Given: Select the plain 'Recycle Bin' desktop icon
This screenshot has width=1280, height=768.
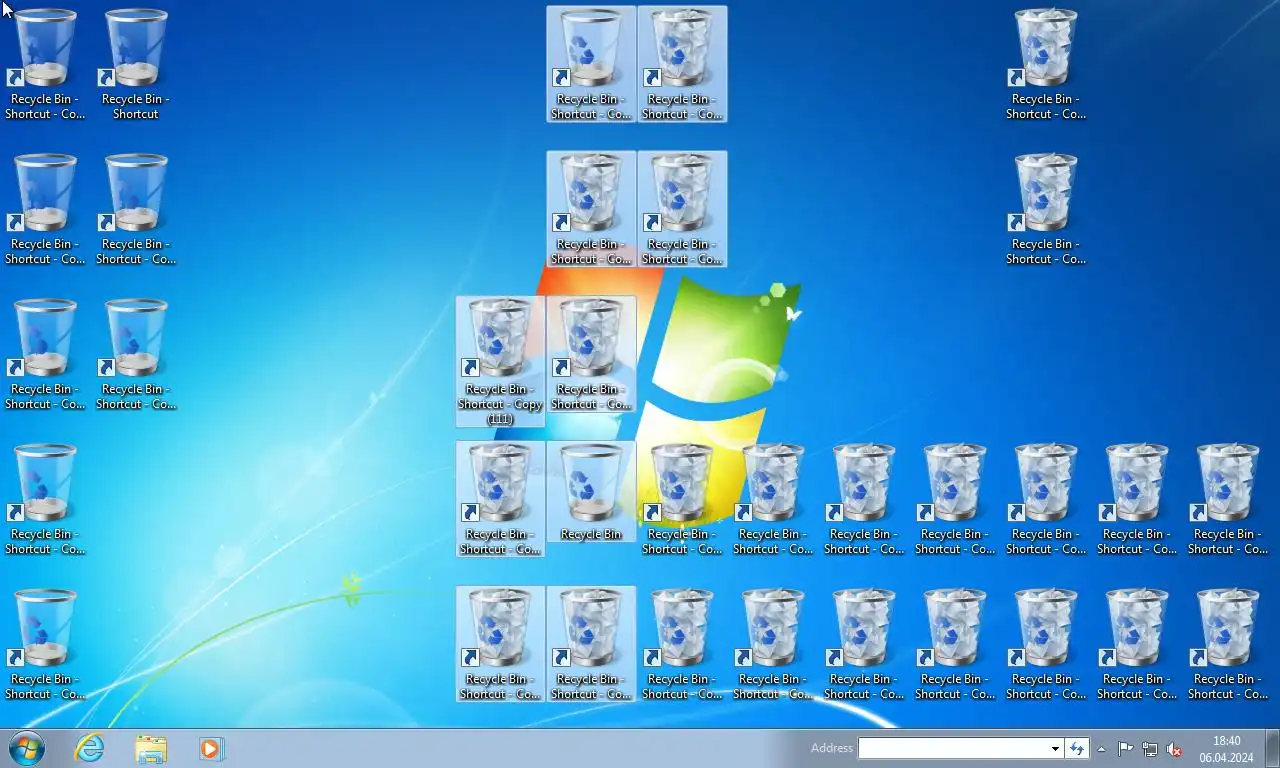Looking at the screenshot, I should pyautogui.click(x=591, y=492).
